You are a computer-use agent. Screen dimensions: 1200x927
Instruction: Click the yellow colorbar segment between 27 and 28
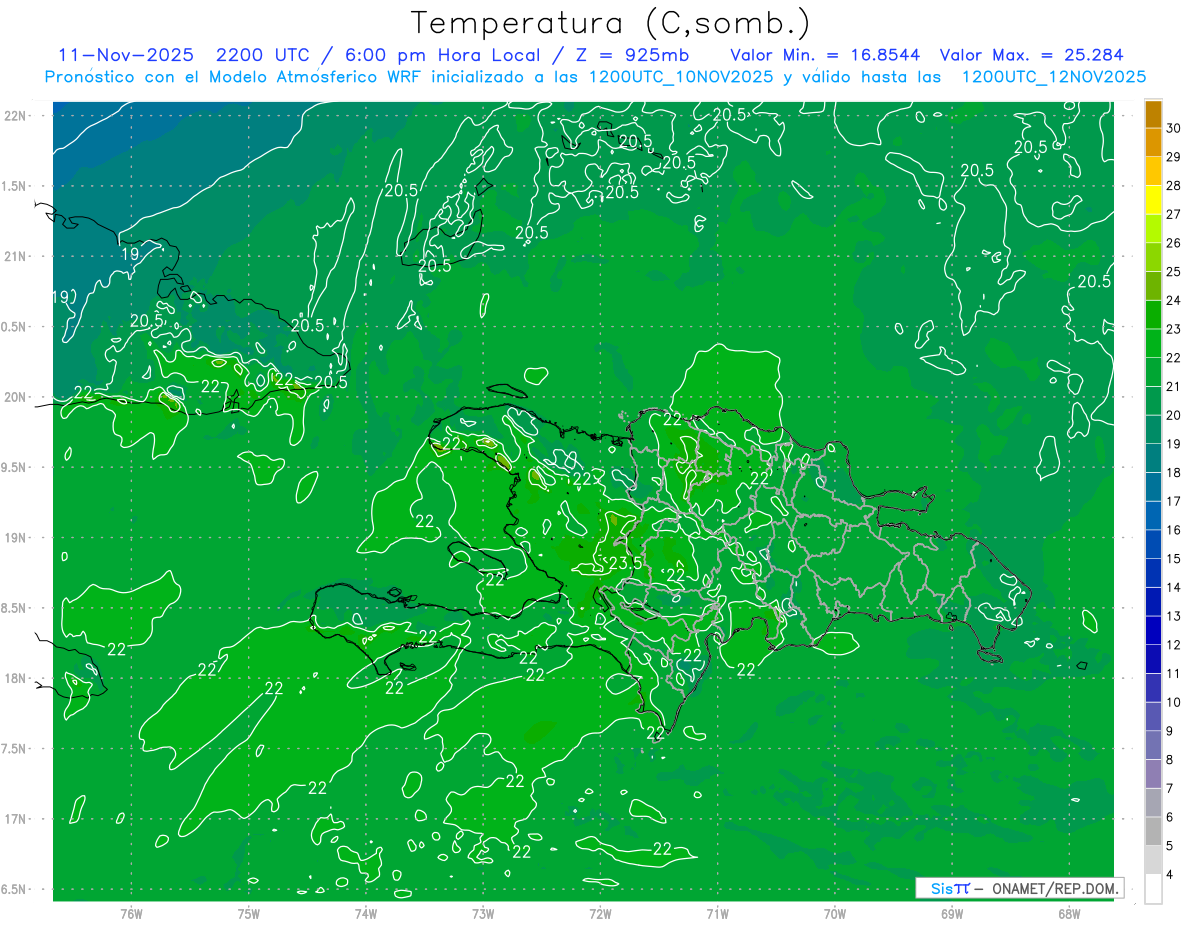tap(1153, 200)
